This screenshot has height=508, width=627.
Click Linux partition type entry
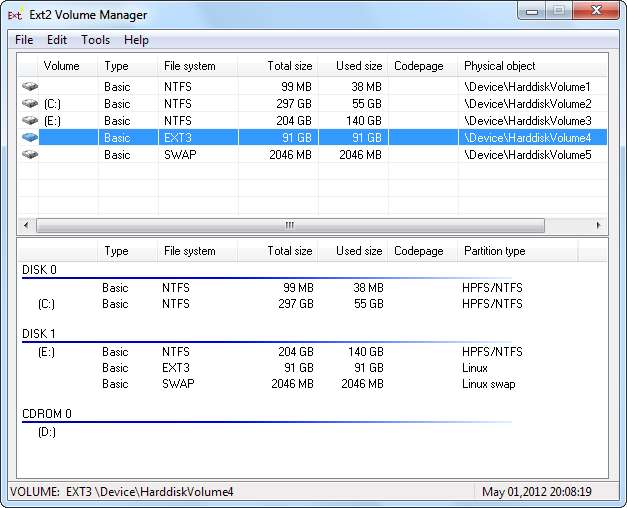(x=475, y=368)
